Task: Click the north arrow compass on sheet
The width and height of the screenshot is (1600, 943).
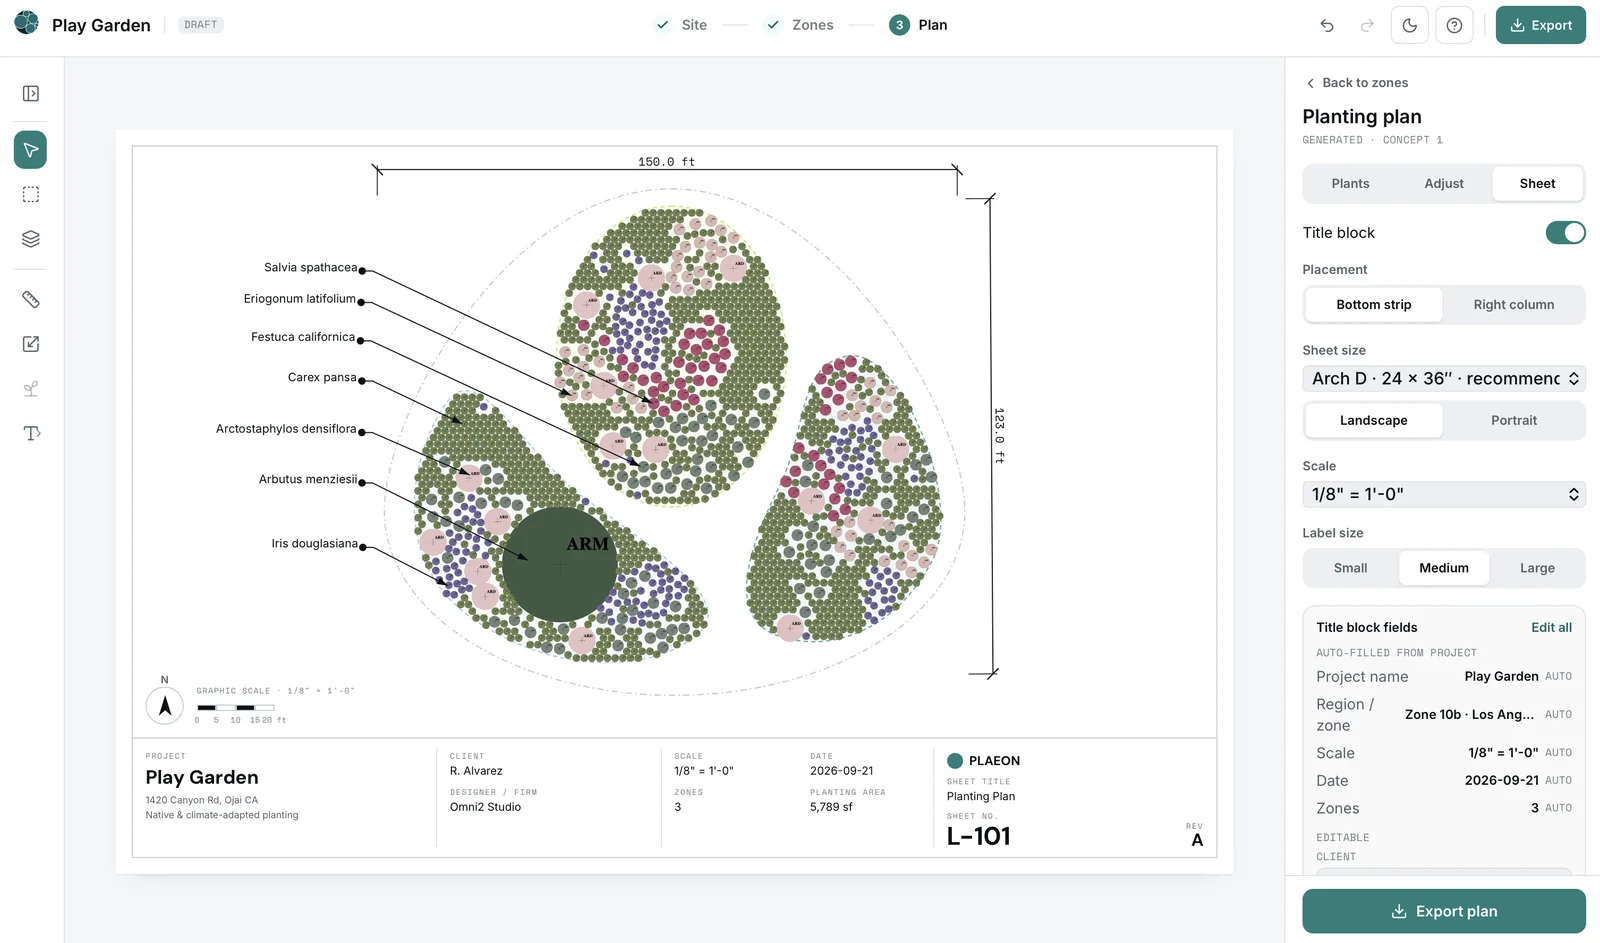Action: point(165,706)
